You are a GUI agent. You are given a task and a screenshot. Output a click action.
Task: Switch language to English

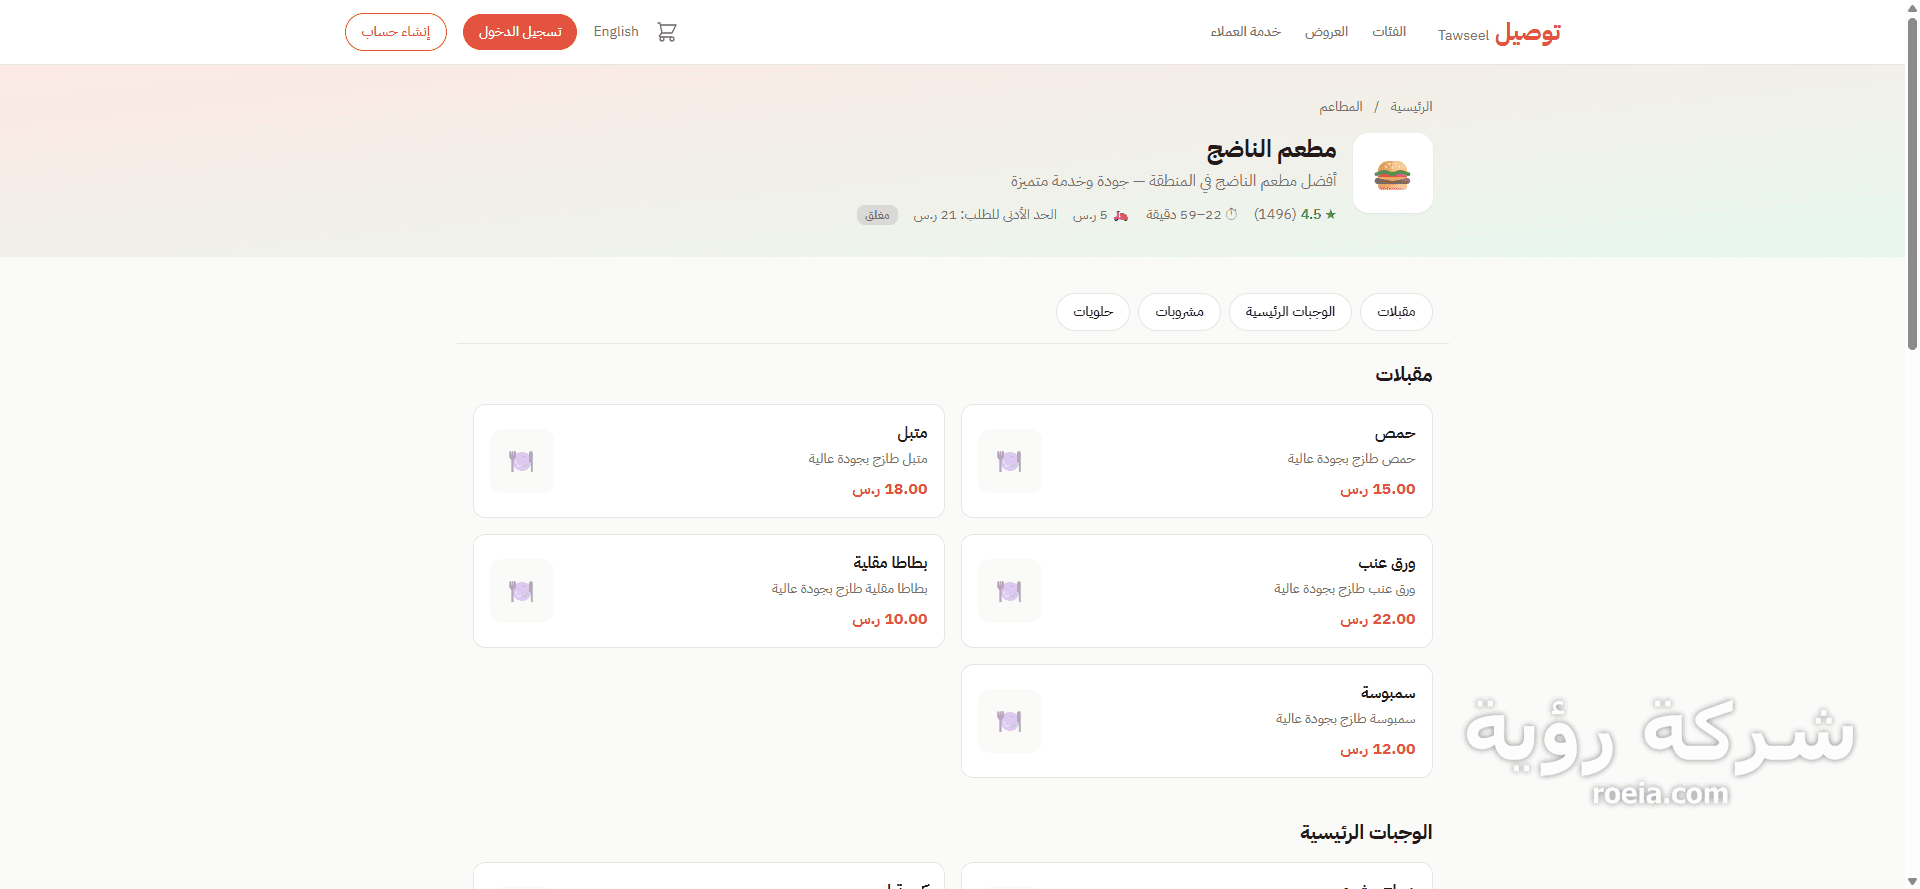click(x=616, y=32)
